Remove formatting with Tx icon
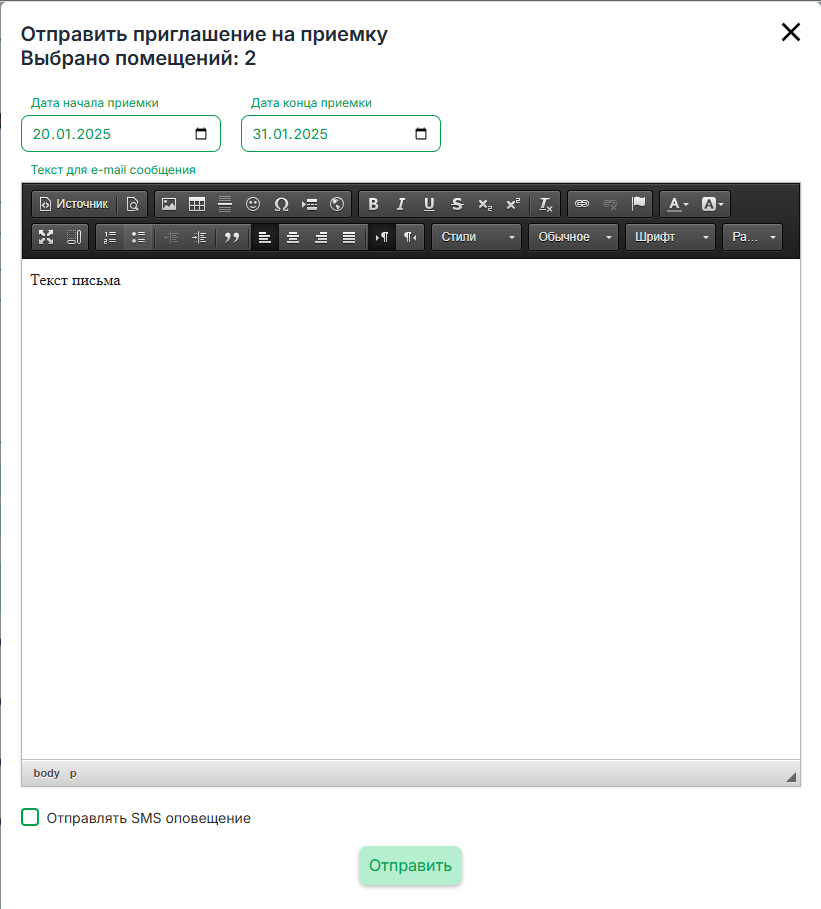821x909 pixels. pyautogui.click(x=546, y=204)
